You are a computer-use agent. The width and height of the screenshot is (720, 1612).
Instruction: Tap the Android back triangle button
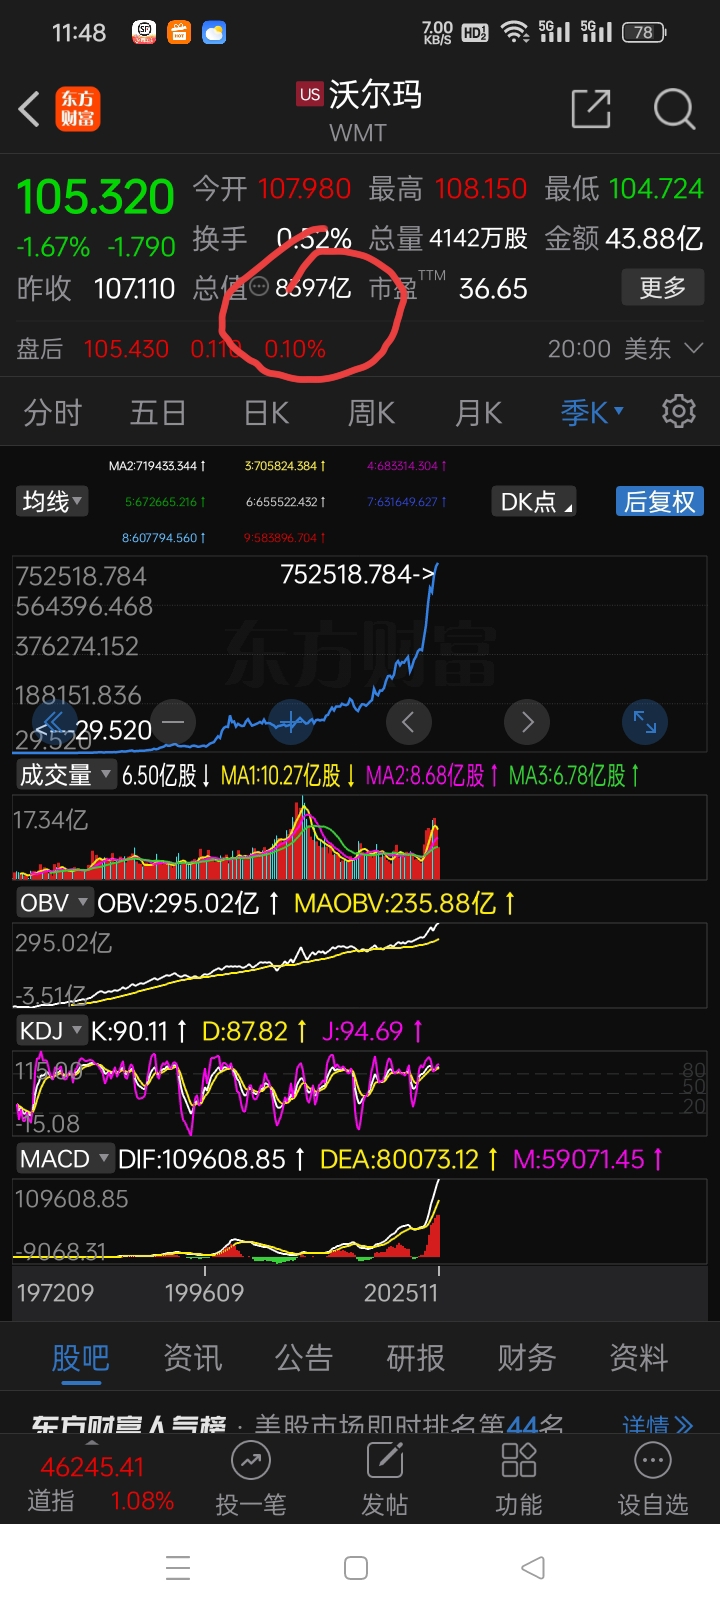533,1567
